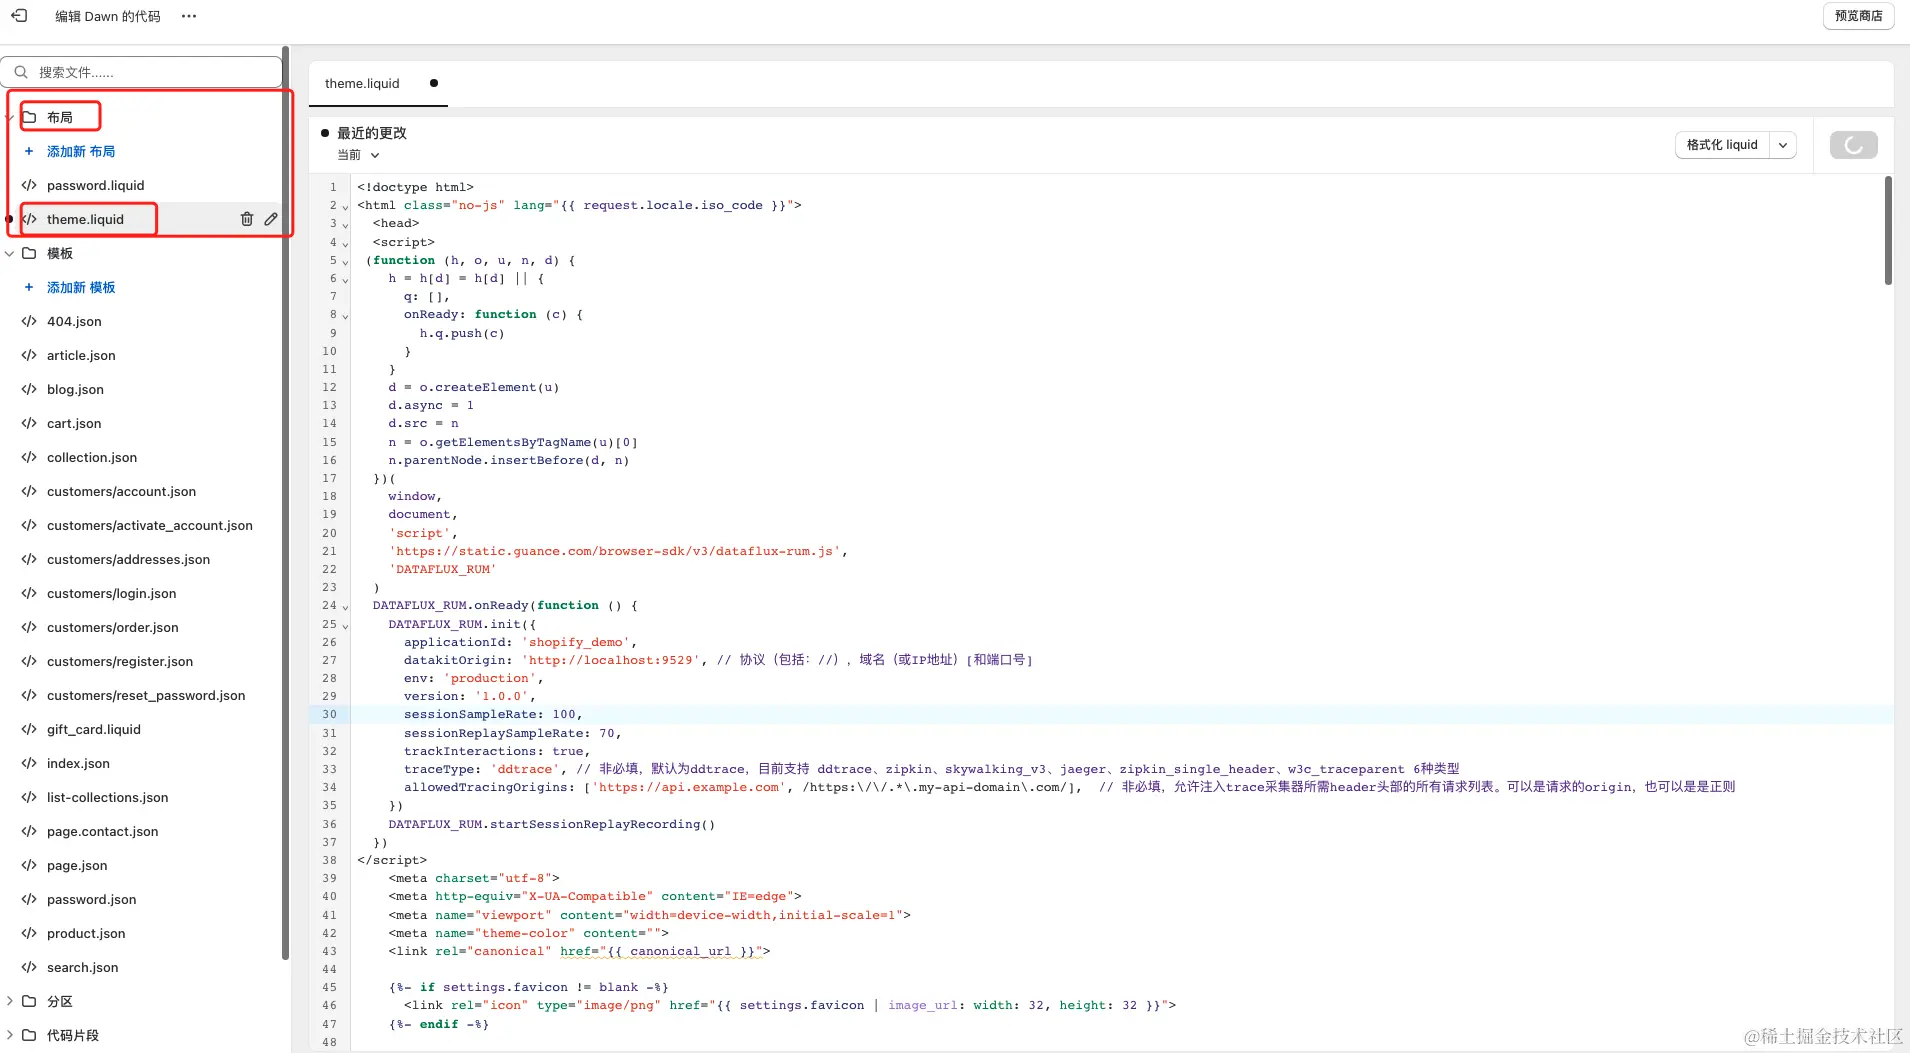The width and height of the screenshot is (1910, 1053).
Task: Open customers/activate_account.json file
Action: pyautogui.click(x=150, y=526)
